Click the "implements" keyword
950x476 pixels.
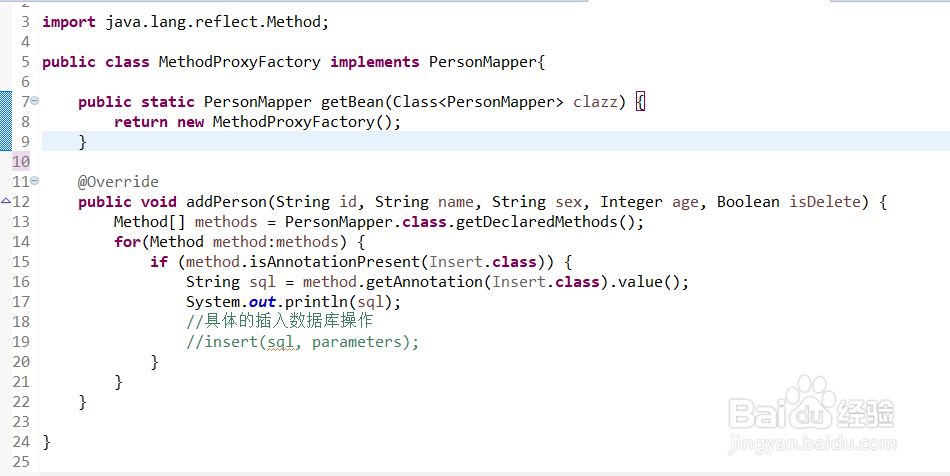374,62
